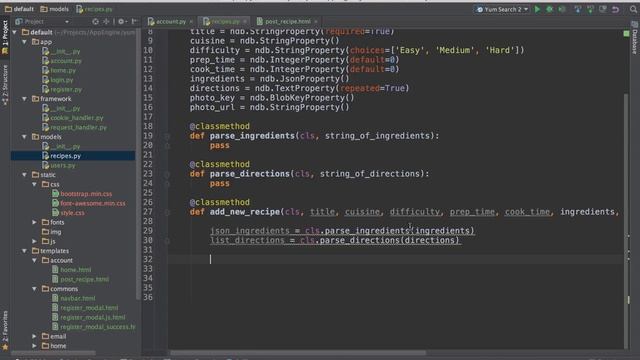This screenshot has height=360, width=640.
Task: Click Hide Project panel icon
Action: pyautogui.click(x=134, y=21)
